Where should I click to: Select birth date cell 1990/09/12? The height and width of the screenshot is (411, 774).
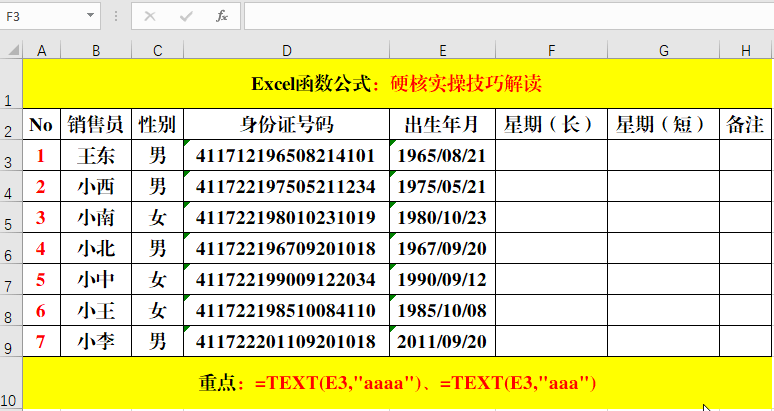(442, 279)
